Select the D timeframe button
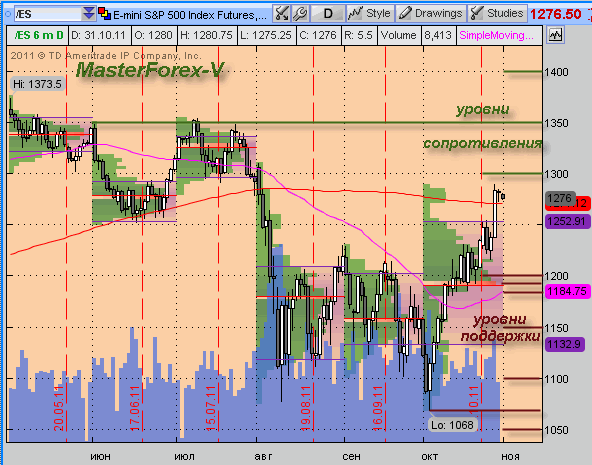This screenshot has height=465, width=592. [327, 14]
